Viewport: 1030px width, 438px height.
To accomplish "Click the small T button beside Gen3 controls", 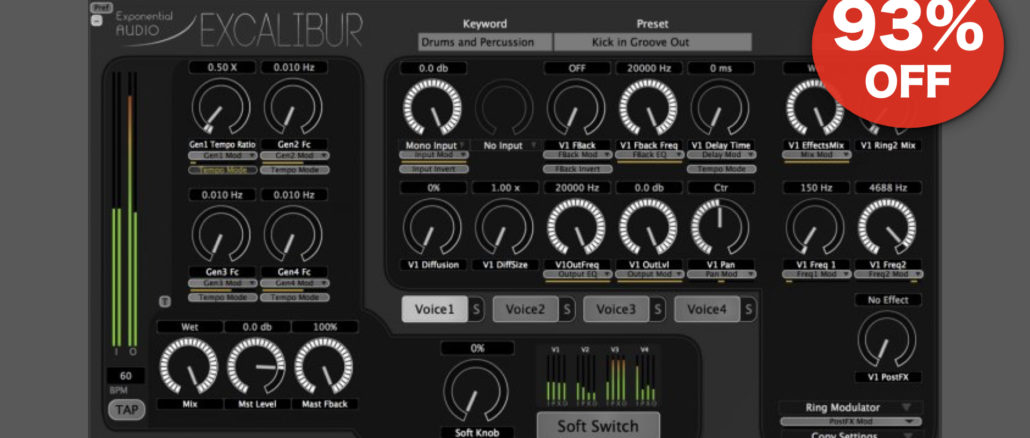I will click(164, 301).
